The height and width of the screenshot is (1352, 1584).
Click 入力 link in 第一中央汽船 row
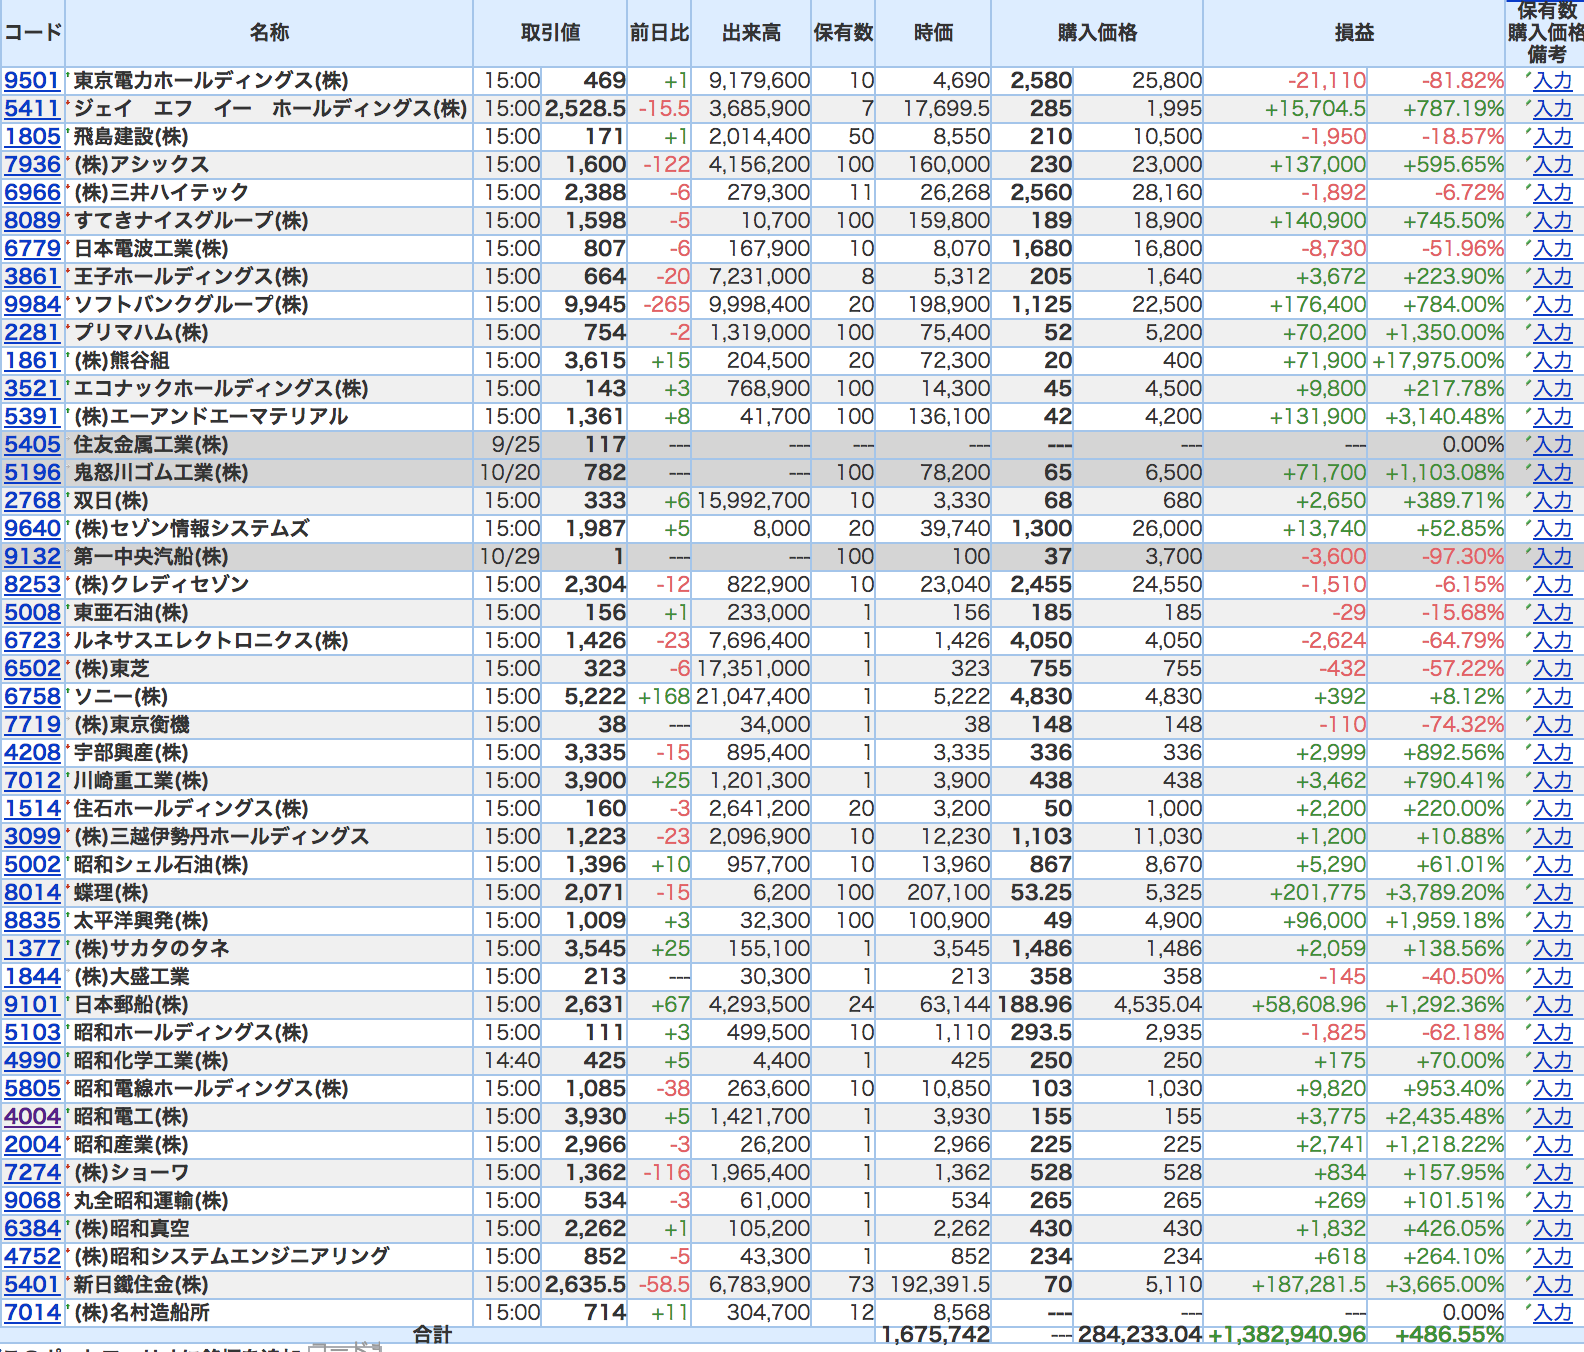1553,557
